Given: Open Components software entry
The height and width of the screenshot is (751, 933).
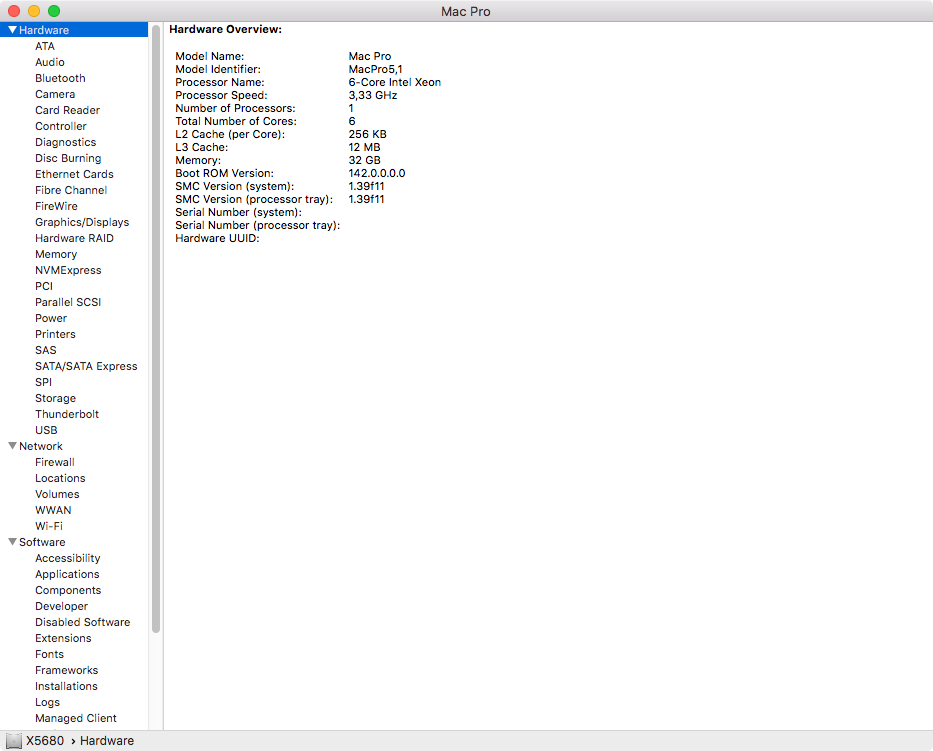Looking at the screenshot, I should [68, 591].
